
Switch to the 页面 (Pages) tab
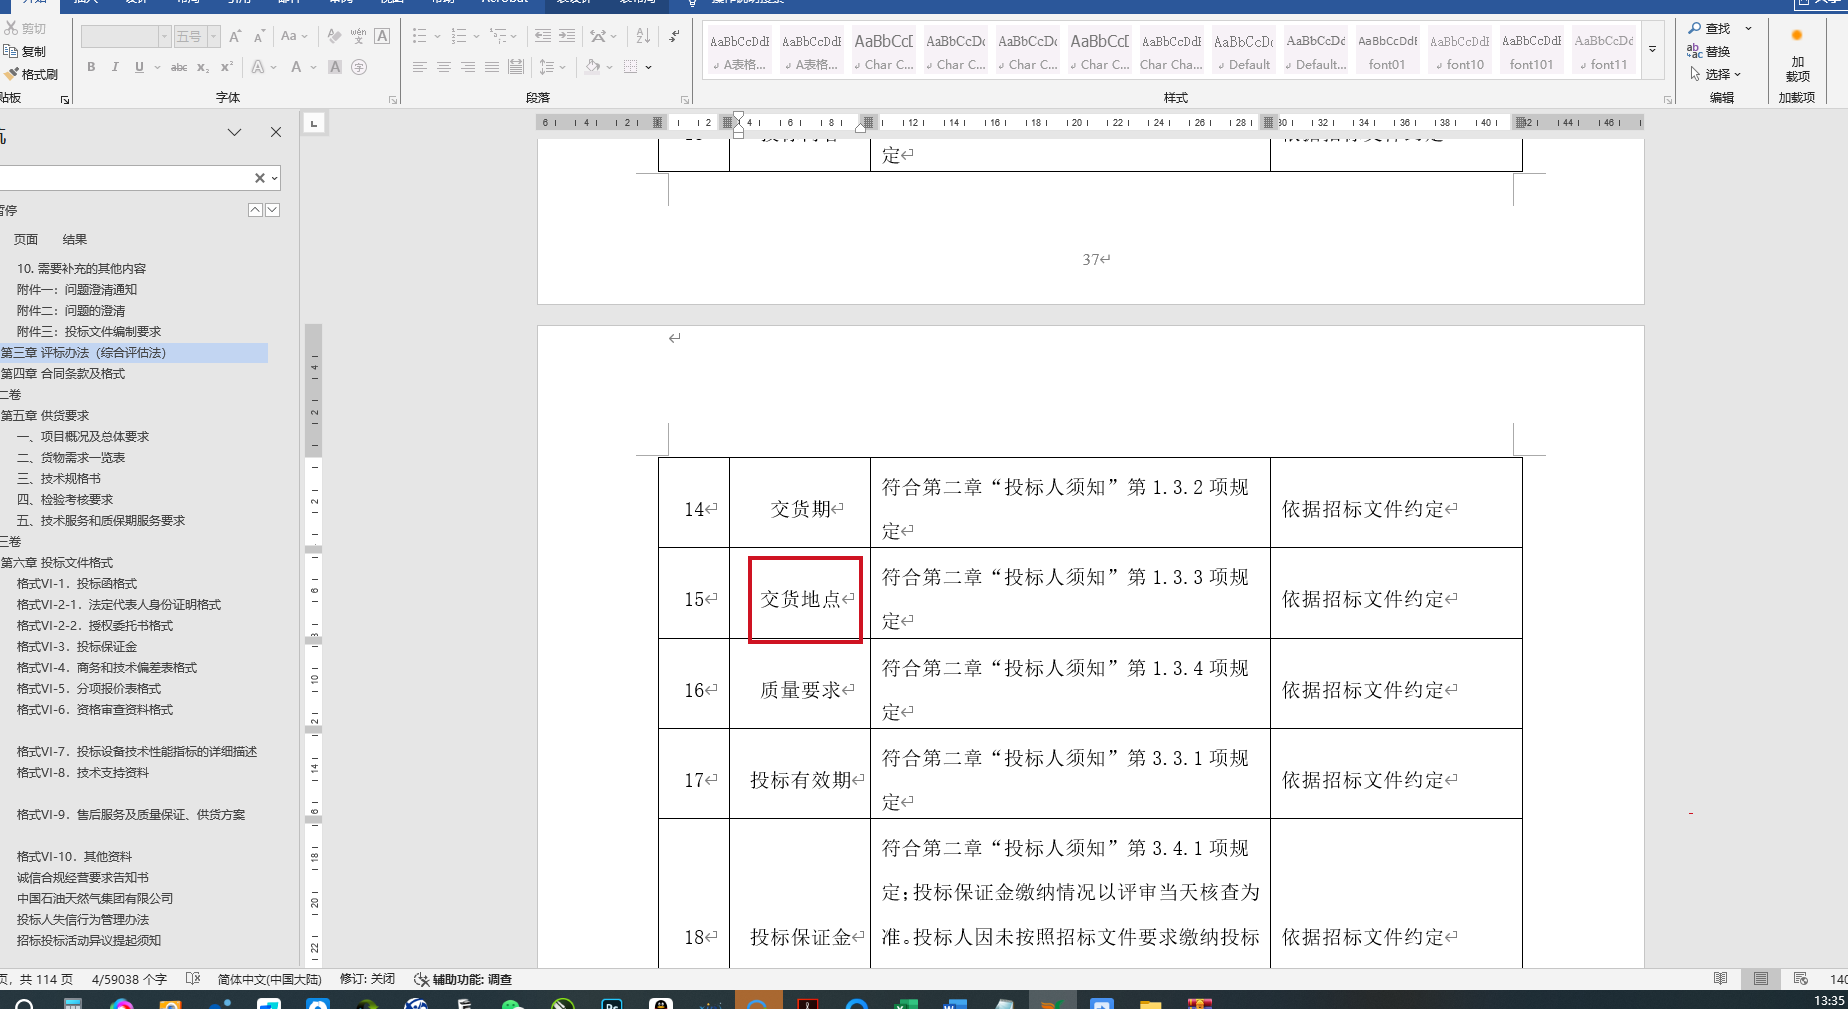pos(26,240)
